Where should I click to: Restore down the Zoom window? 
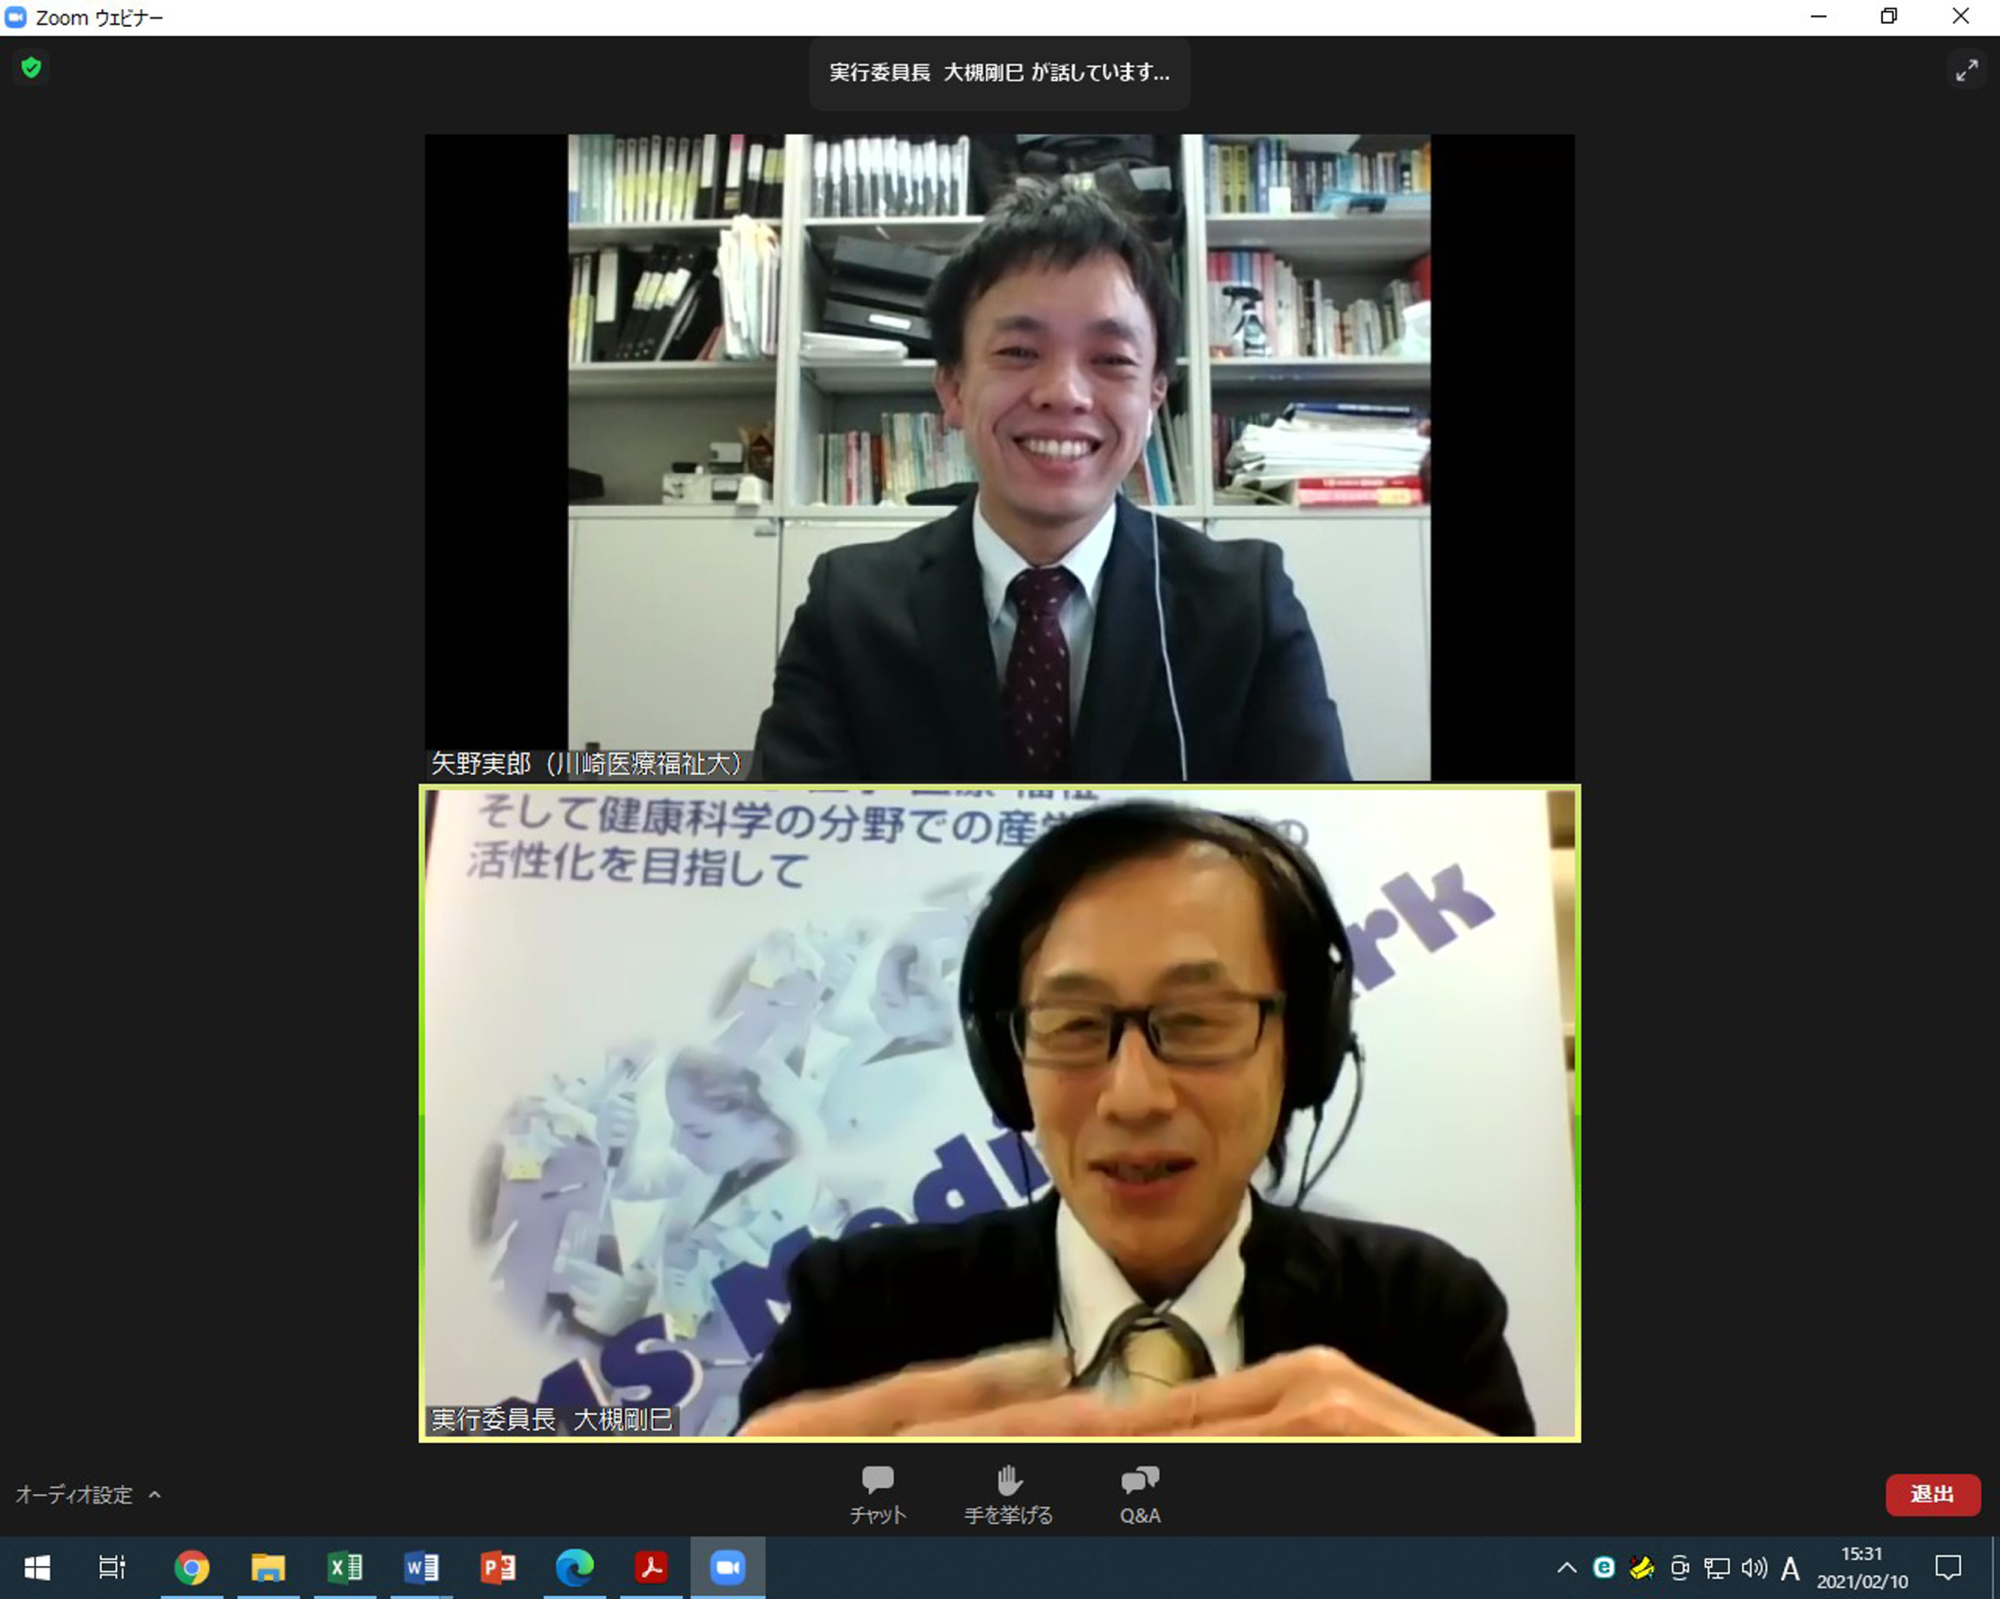[x=1889, y=17]
